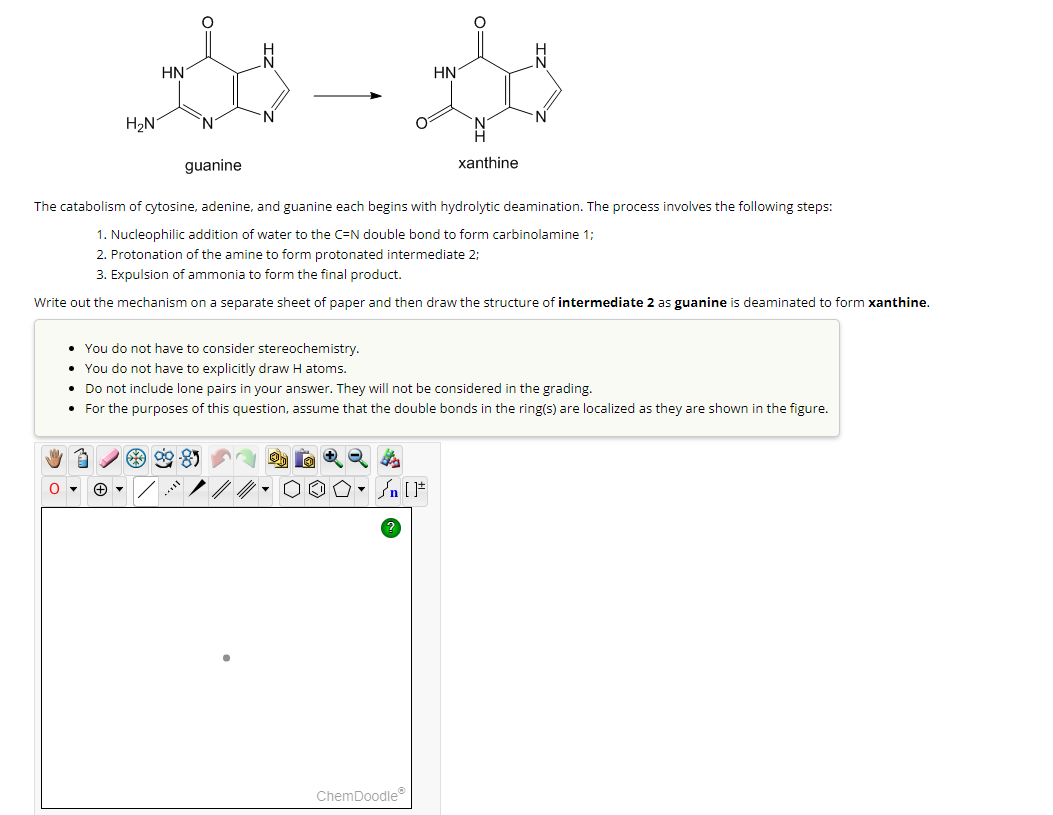Image resolution: width=1053 pixels, height=815 pixels.
Task: Select the lasso selection tool
Action: [80, 458]
